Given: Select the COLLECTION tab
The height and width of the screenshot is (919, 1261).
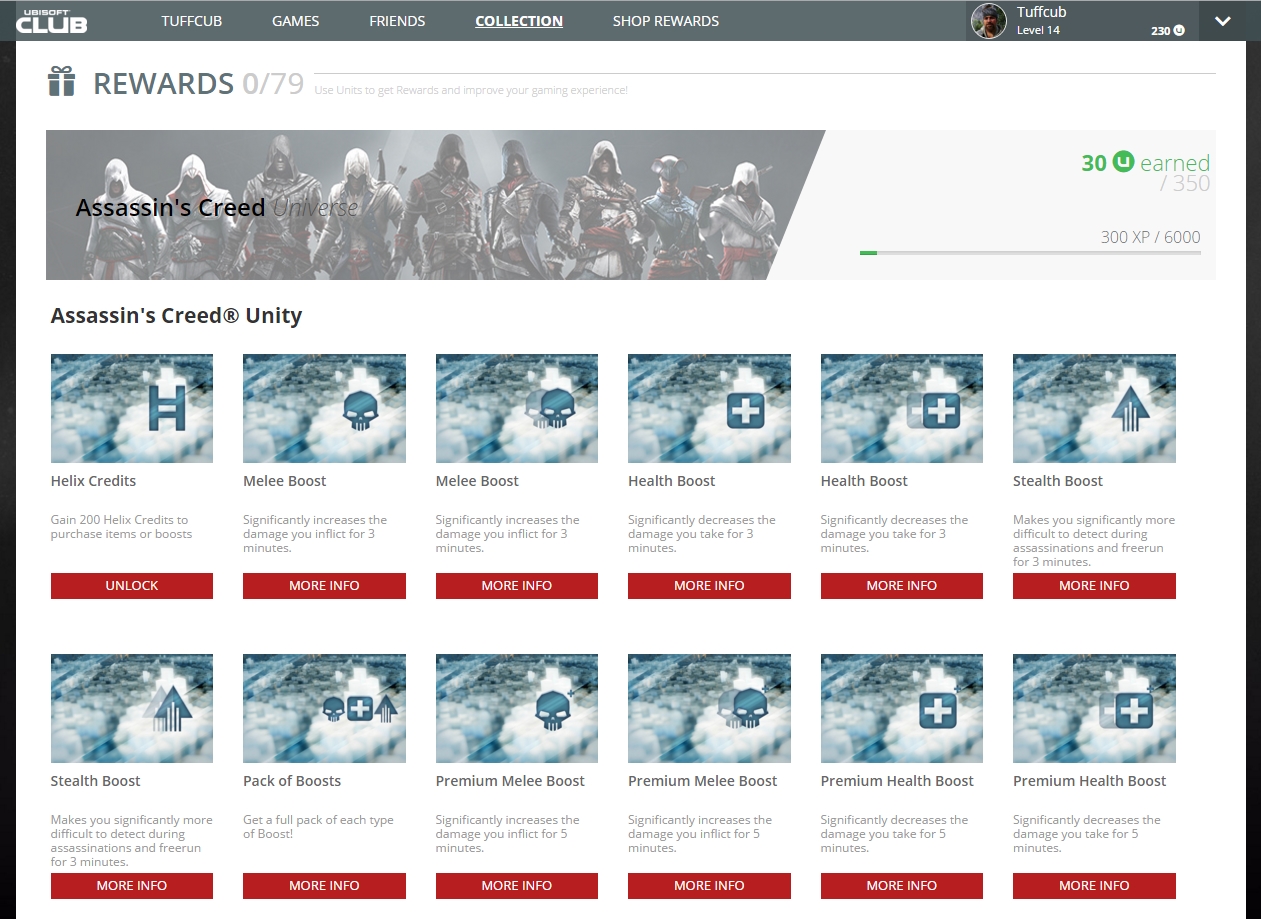Looking at the screenshot, I should (x=519, y=21).
